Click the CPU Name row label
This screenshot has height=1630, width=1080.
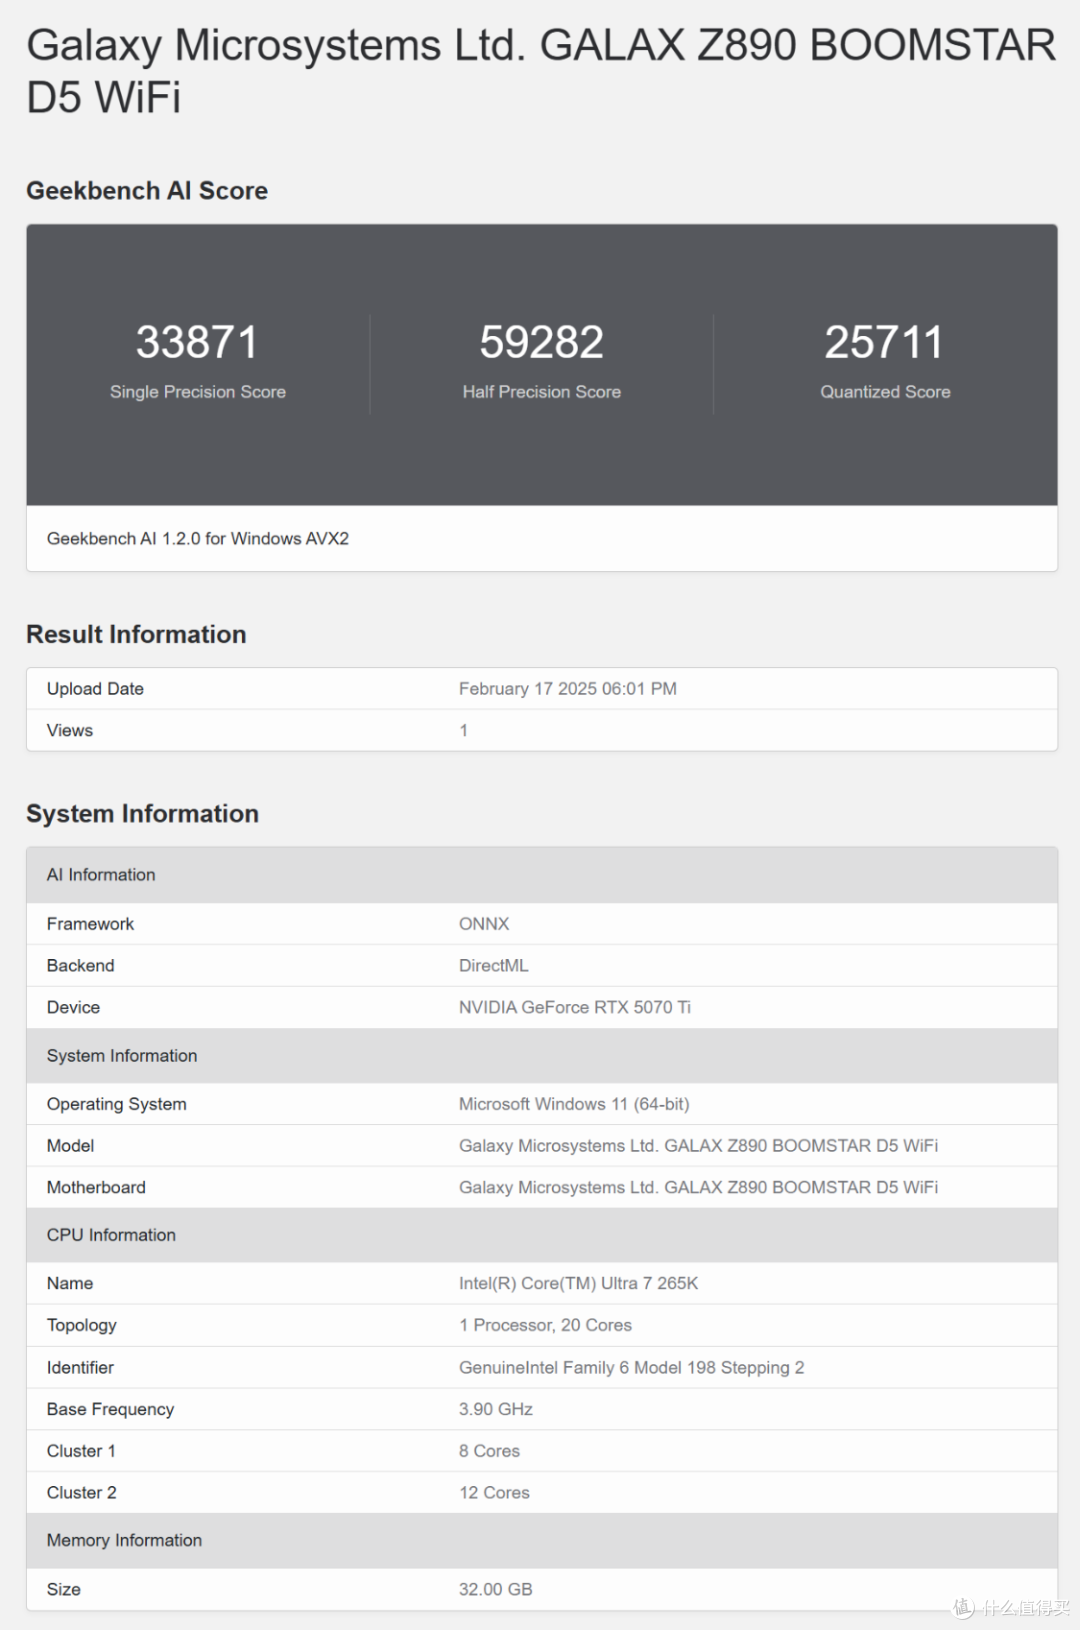[x=70, y=1284]
